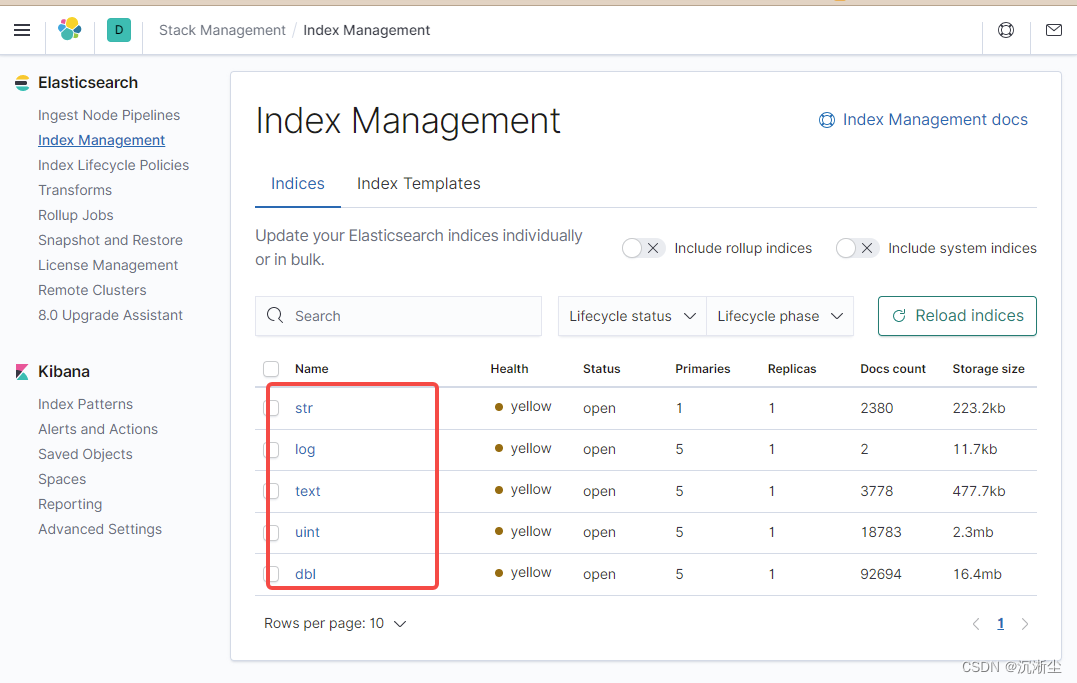Screen dimensions: 1077x683
Task: Open the uint index details
Action: point(307,533)
